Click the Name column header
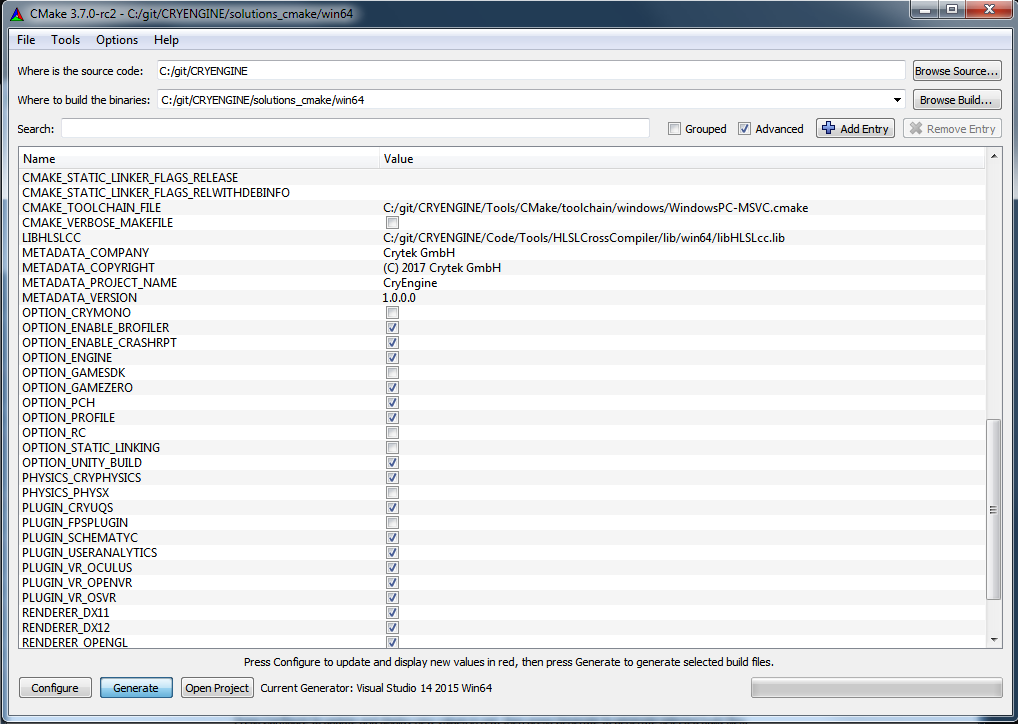The height and width of the screenshot is (724, 1018). (199, 158)
